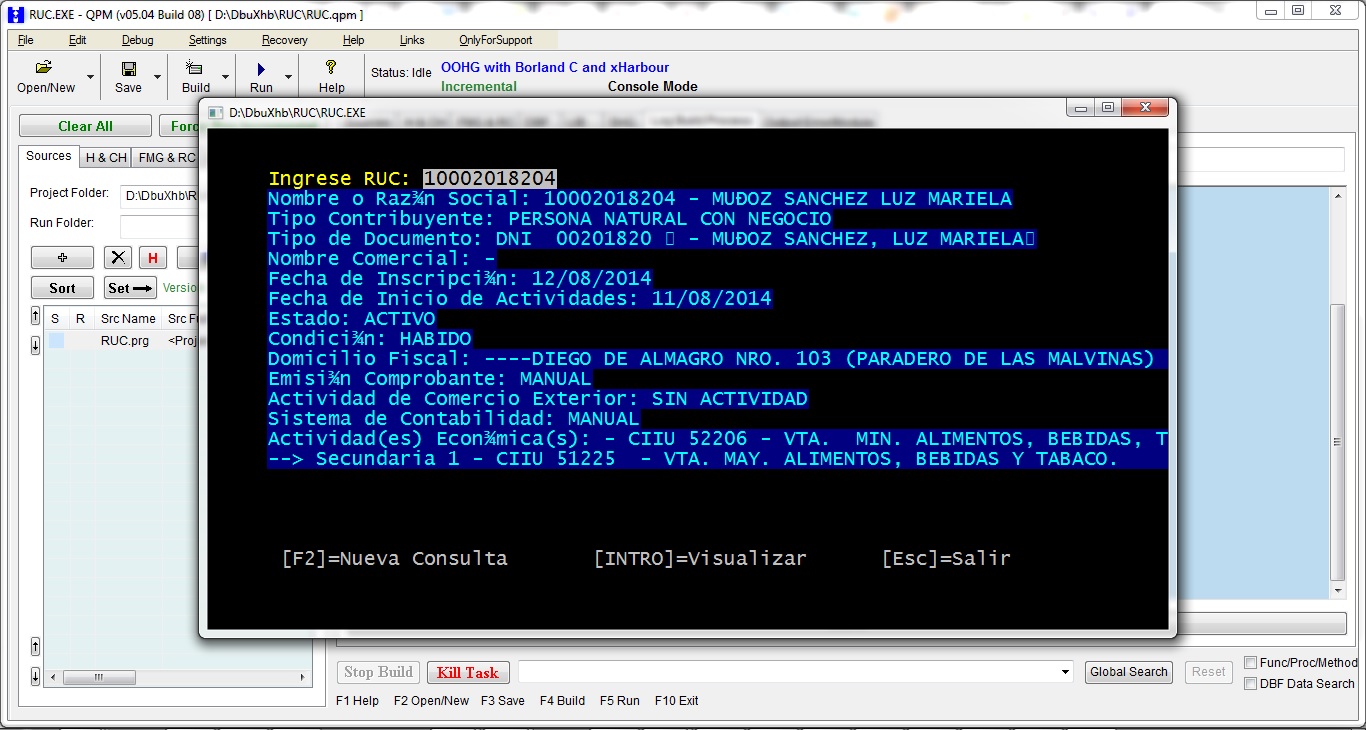Open the Debug menu
The image size is (1366, 730).
138,40
